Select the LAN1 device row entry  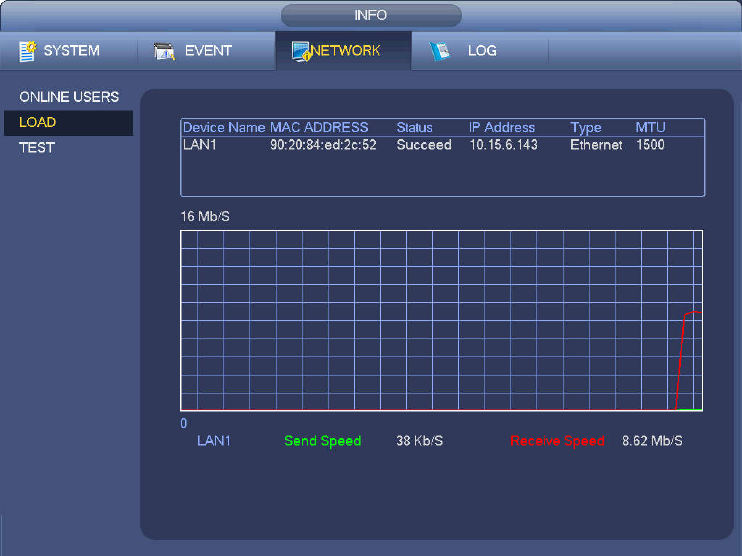[200, 145]
